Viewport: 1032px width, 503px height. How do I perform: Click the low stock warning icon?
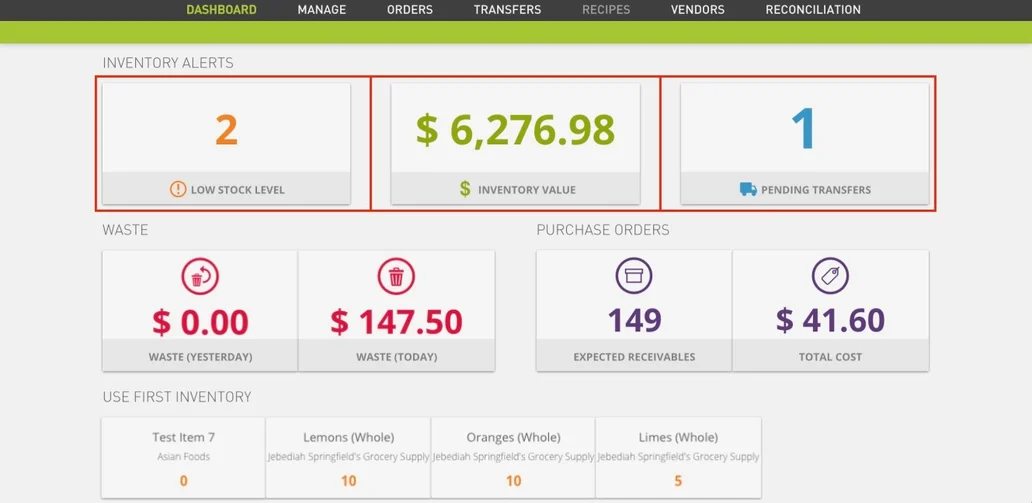point(178,189)
